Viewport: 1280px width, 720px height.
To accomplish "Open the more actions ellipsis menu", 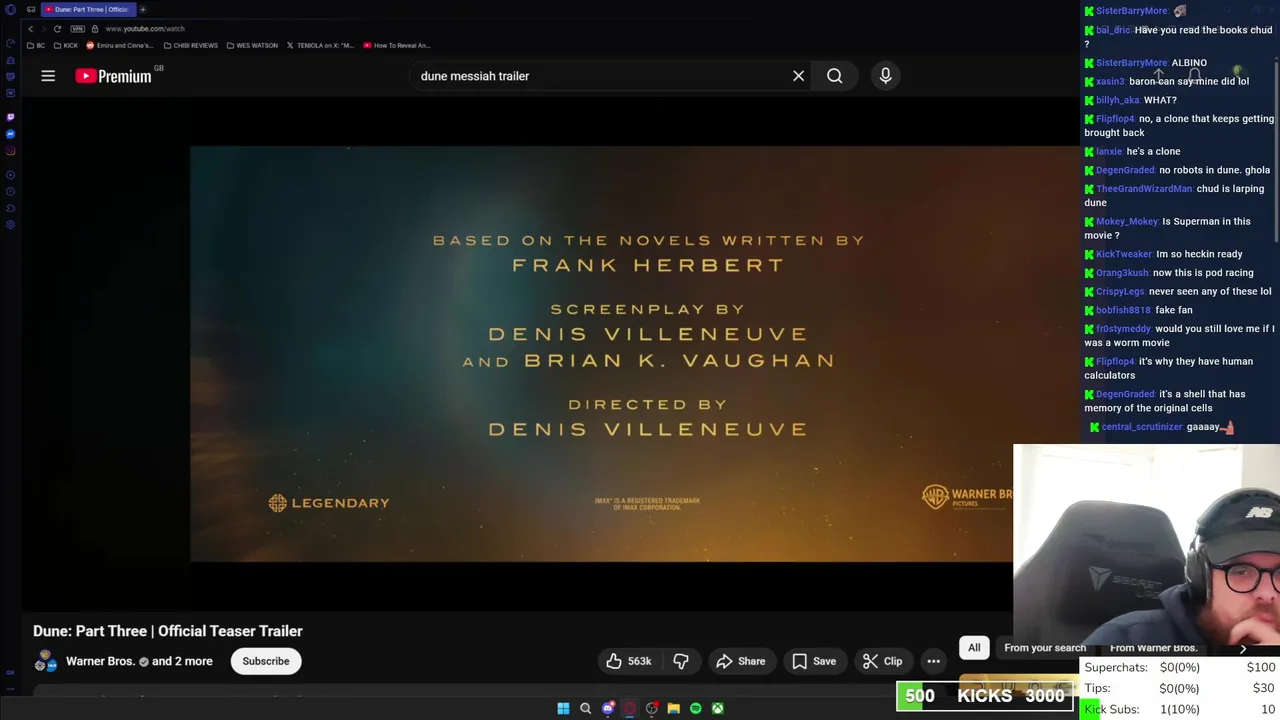I will 933,661.
